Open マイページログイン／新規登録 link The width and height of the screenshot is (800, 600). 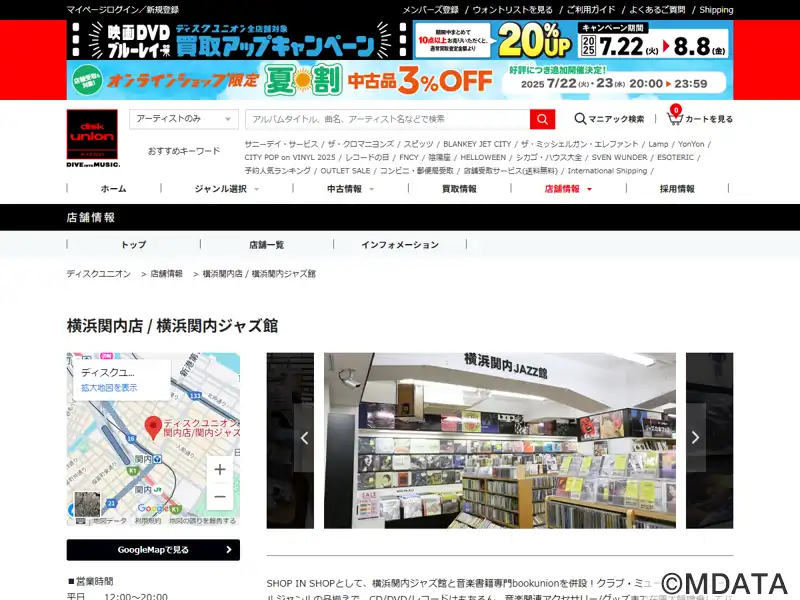[122, 10]
